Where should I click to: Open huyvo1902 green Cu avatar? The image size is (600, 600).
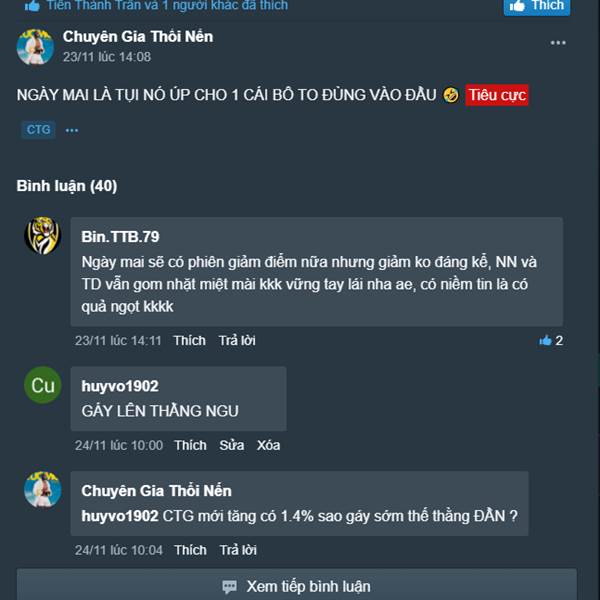[42, 385]
